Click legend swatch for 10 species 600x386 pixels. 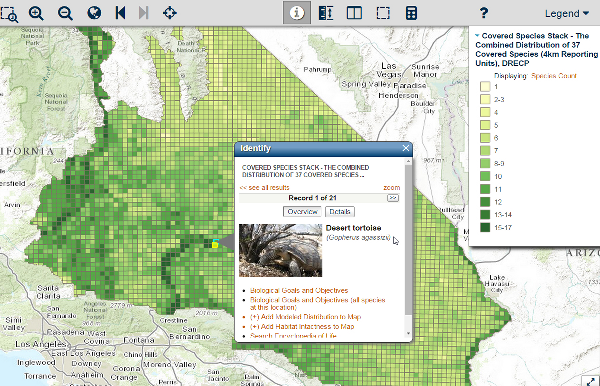coord(485,176)
